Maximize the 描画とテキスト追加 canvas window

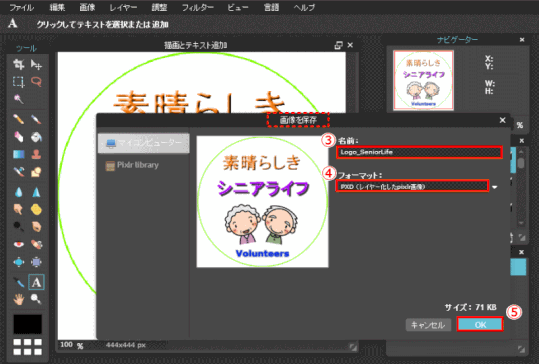click(x=338, y=45)
